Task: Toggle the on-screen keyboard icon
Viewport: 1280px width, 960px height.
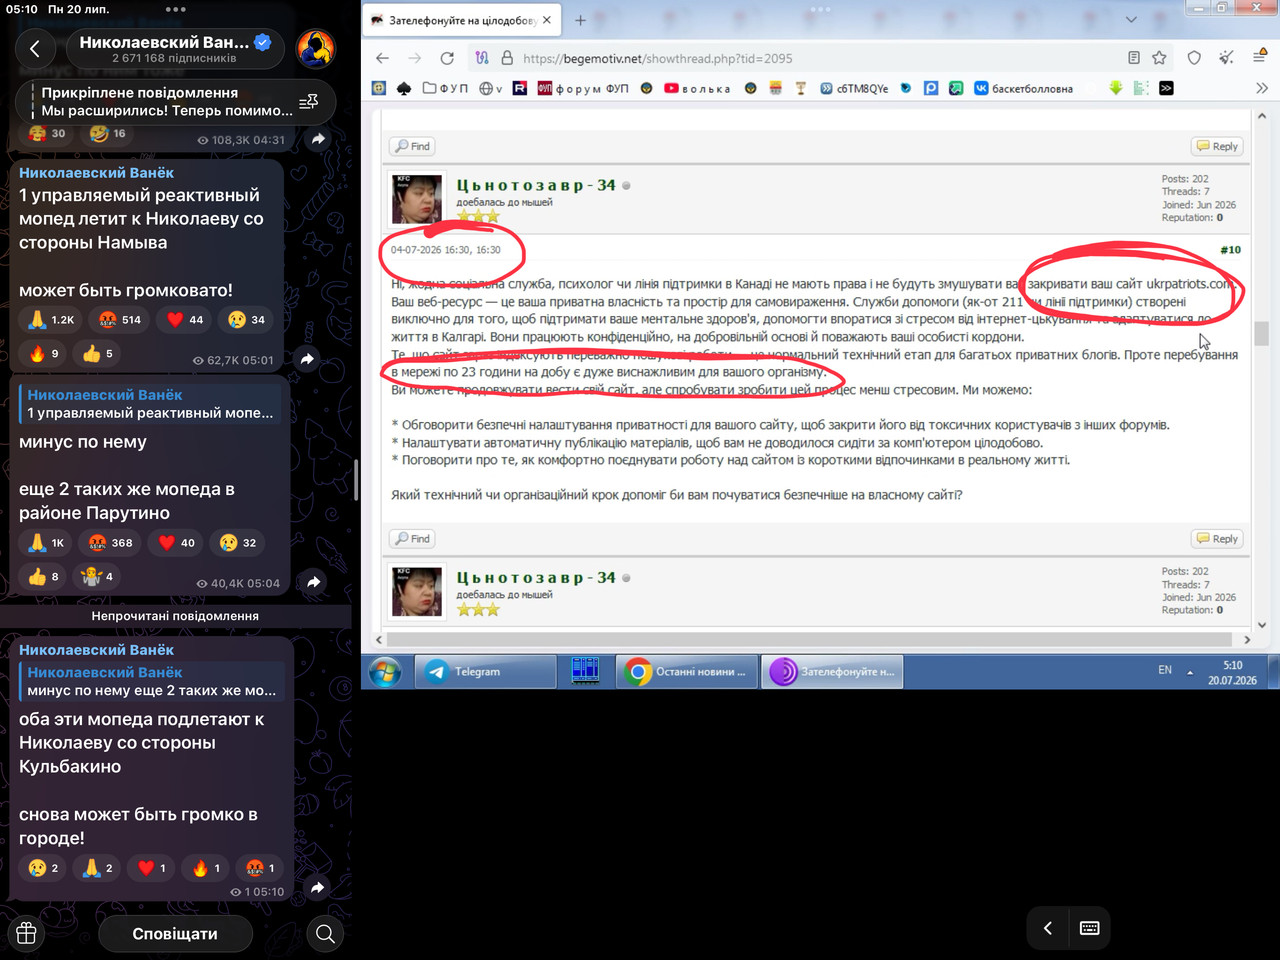Action: coord(1090,928)
